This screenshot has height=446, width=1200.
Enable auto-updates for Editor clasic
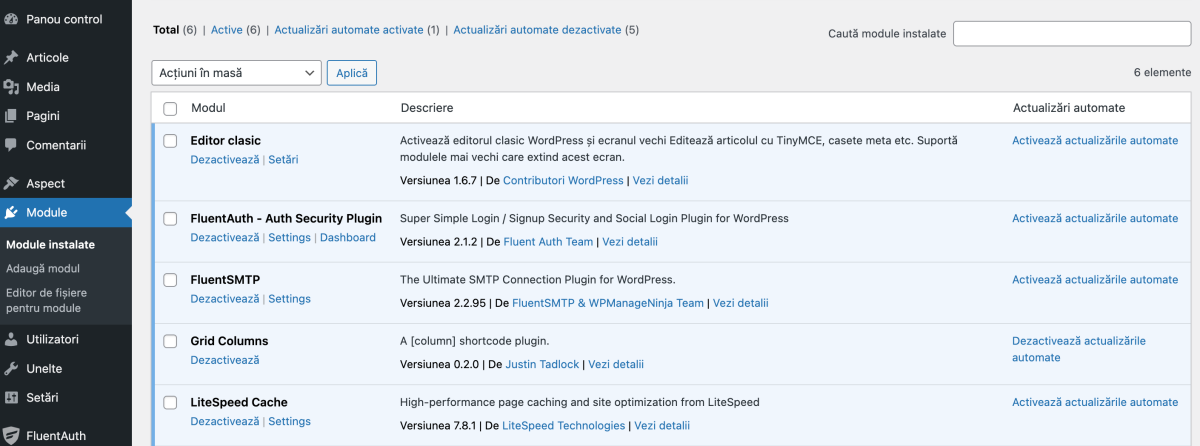(x=1095, y=140)
